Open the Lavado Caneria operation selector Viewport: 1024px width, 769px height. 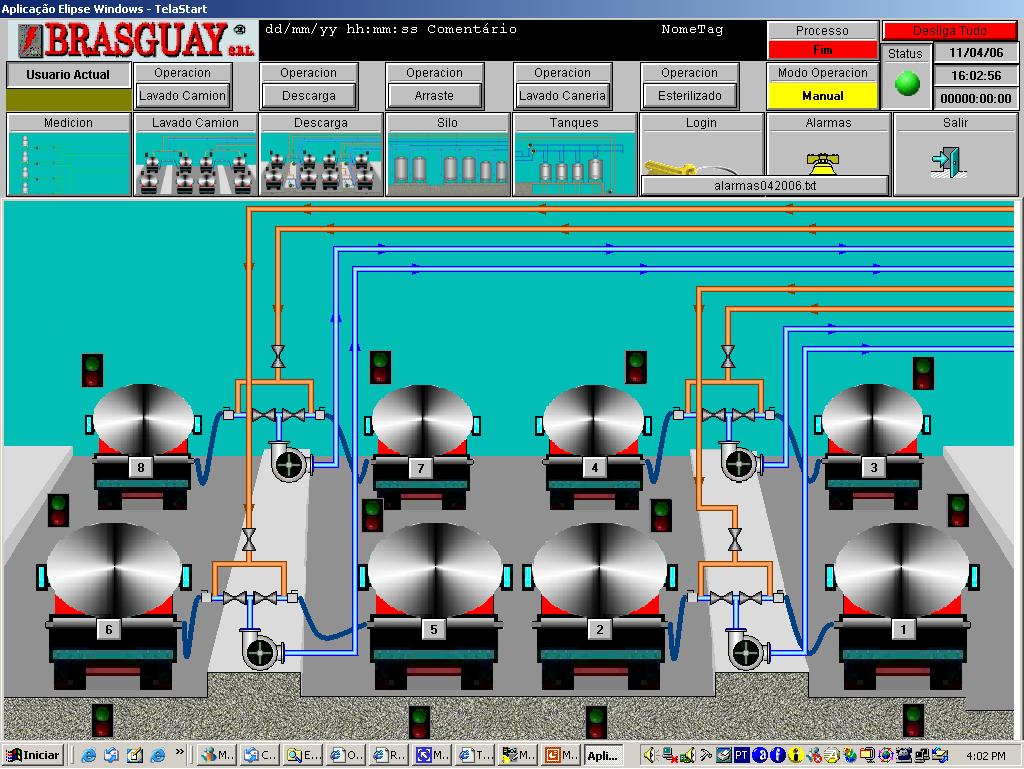coord(561,95)
